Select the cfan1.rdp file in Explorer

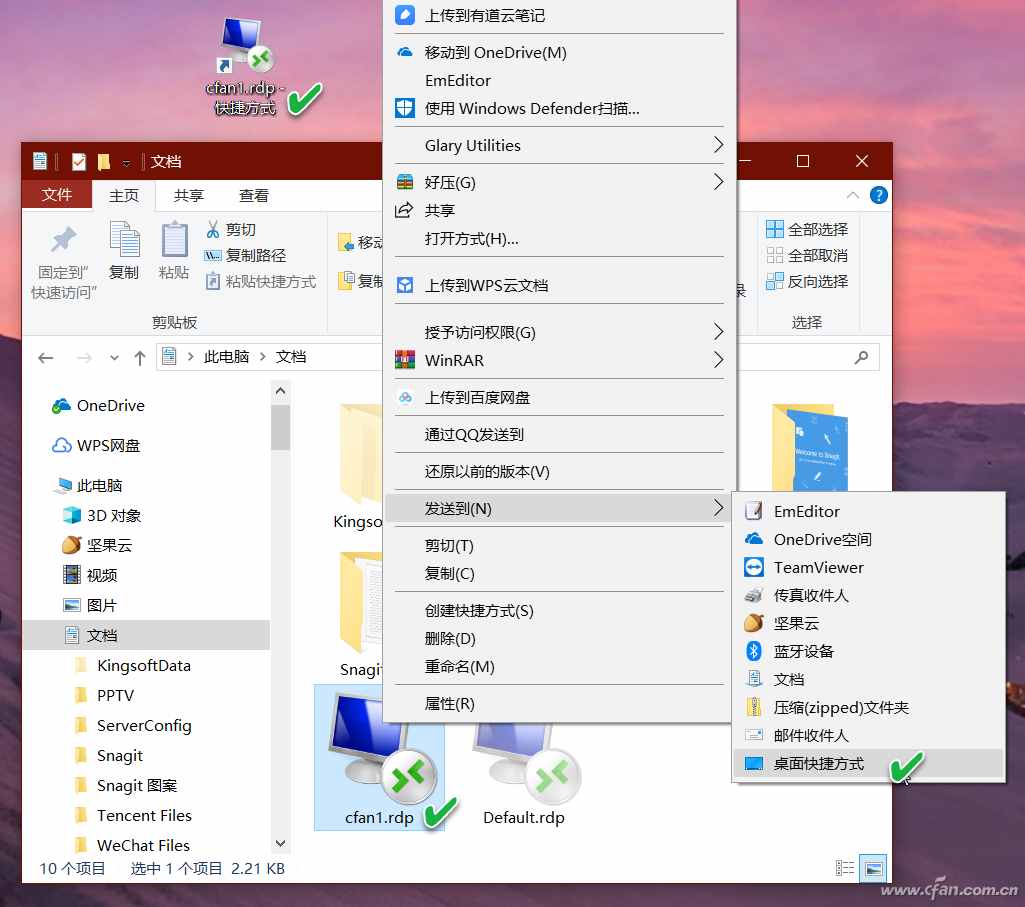[x=379, y=759]
